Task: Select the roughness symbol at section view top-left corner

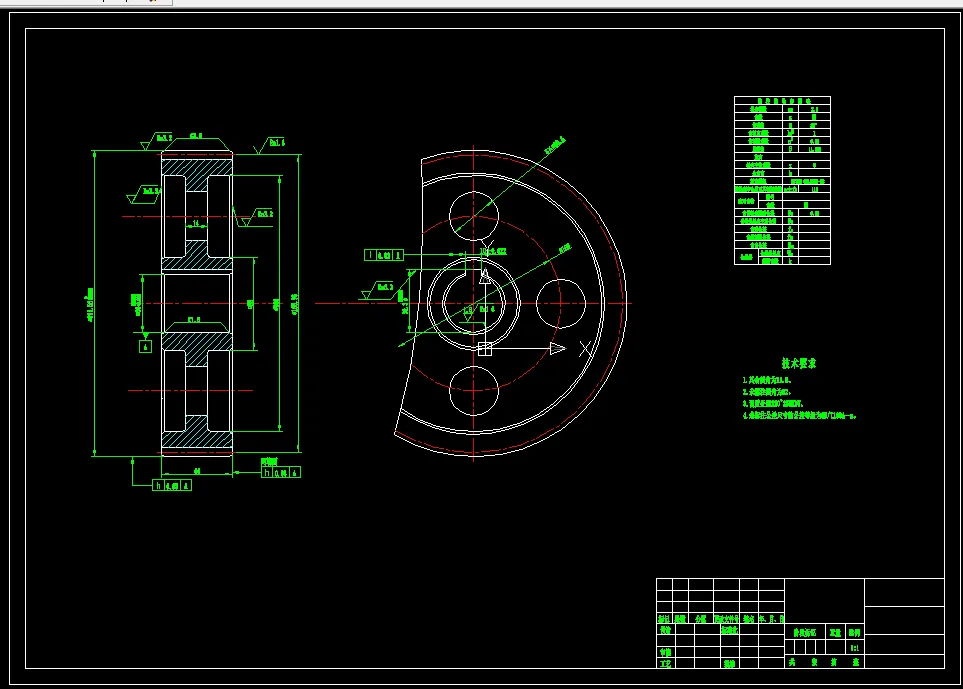Action: (157, 141)
